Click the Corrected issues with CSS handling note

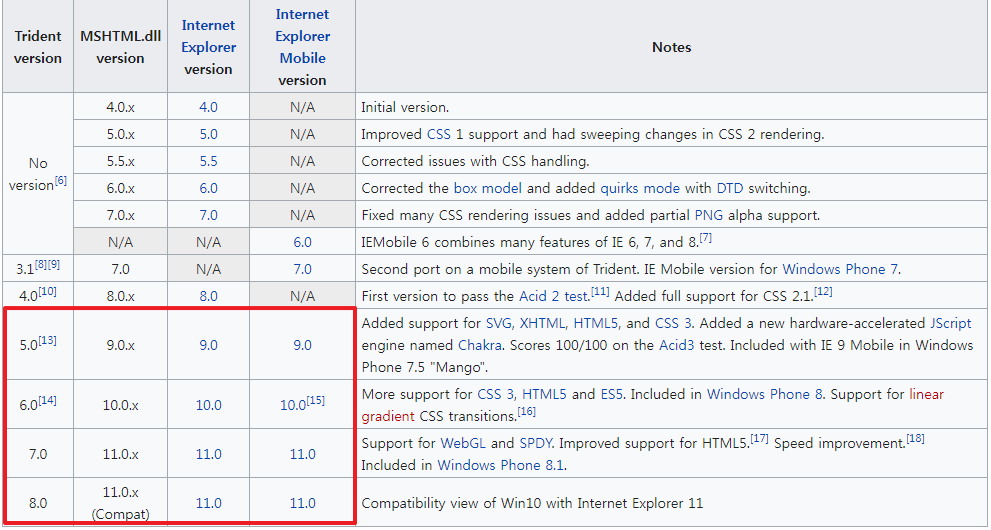475,161
